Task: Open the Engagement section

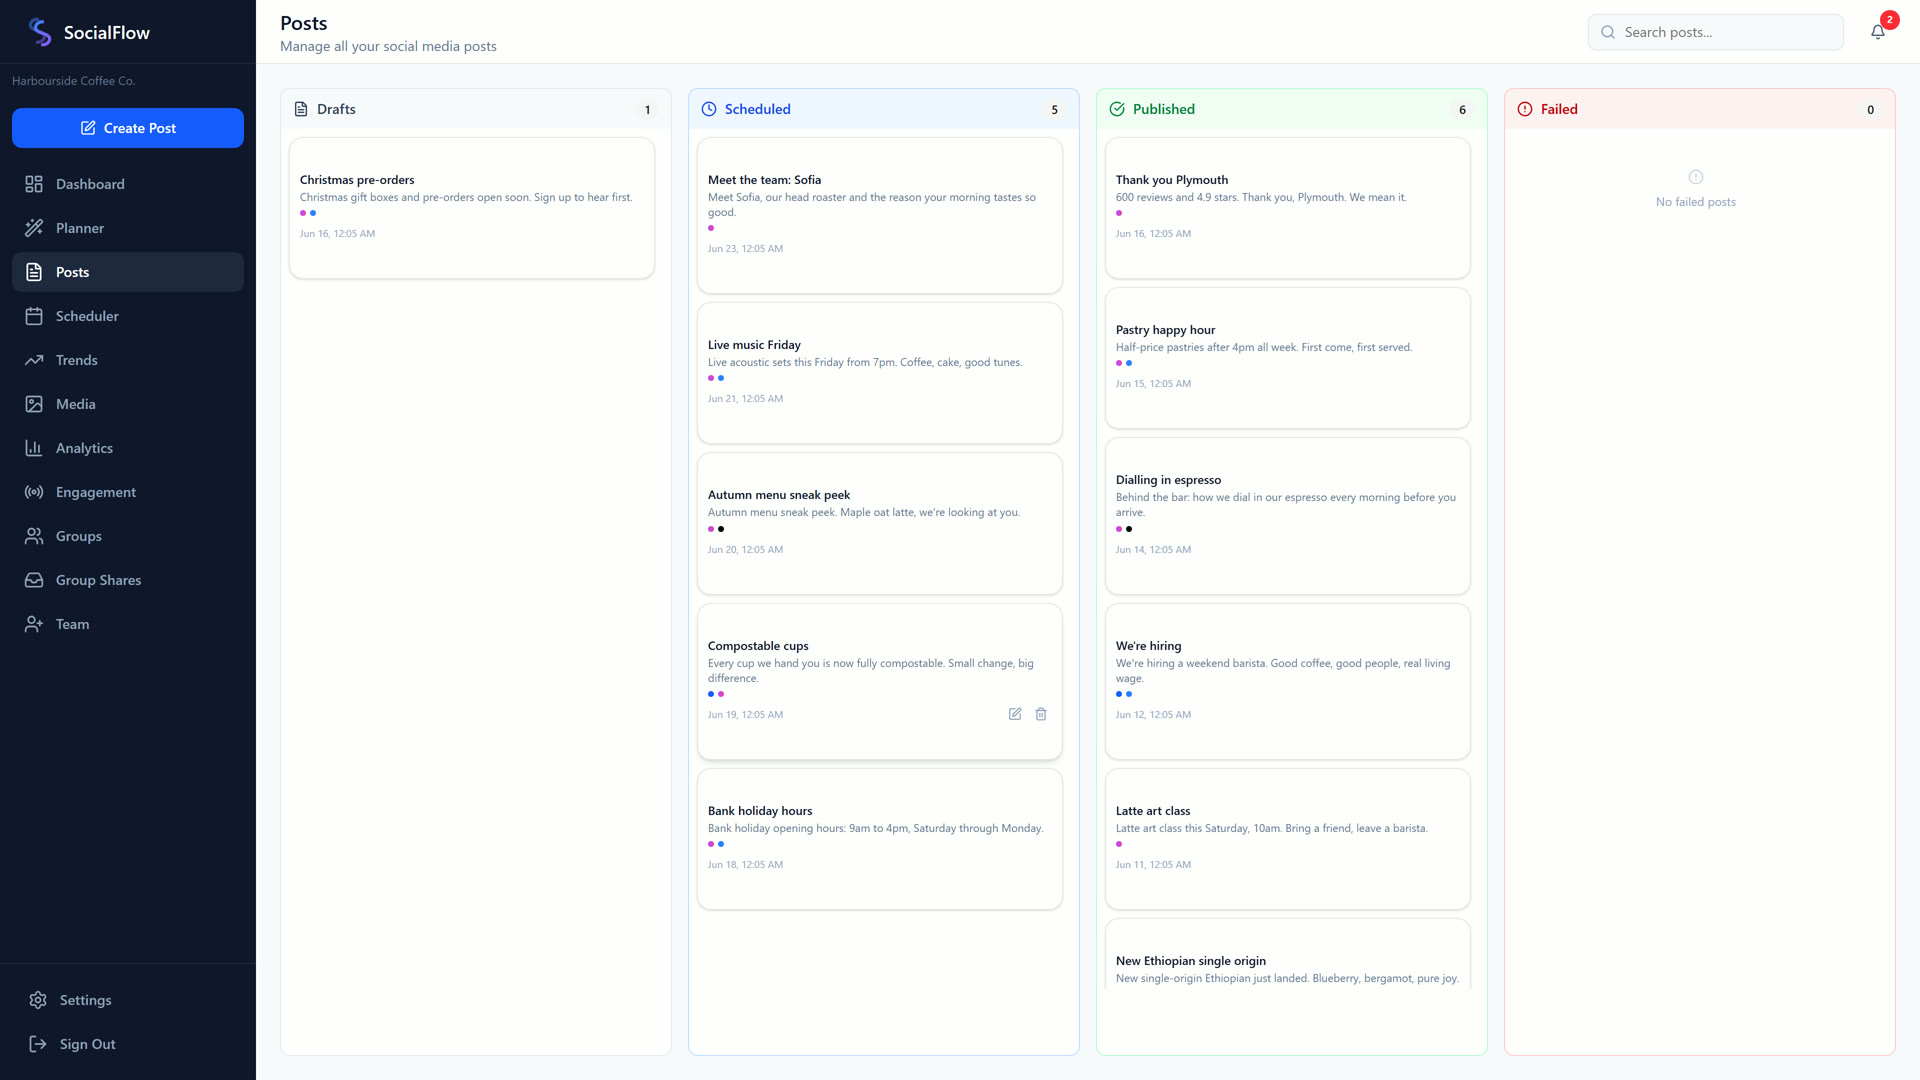Action: (x=128, y=492)
